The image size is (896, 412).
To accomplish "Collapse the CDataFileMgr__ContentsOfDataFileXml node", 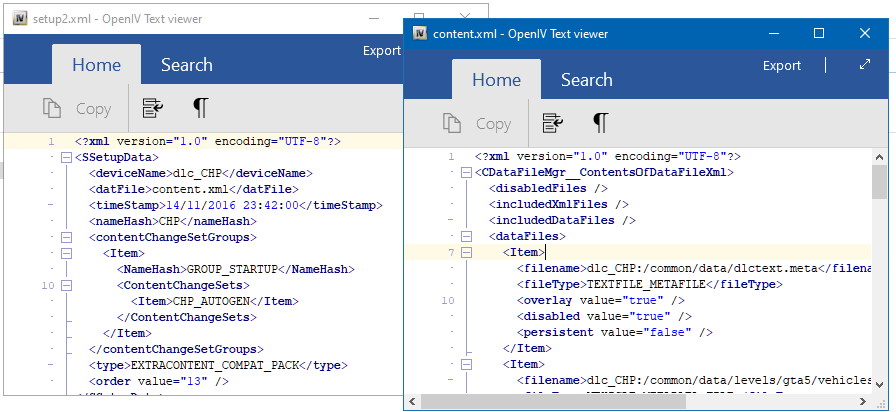I will pos(466,172).
